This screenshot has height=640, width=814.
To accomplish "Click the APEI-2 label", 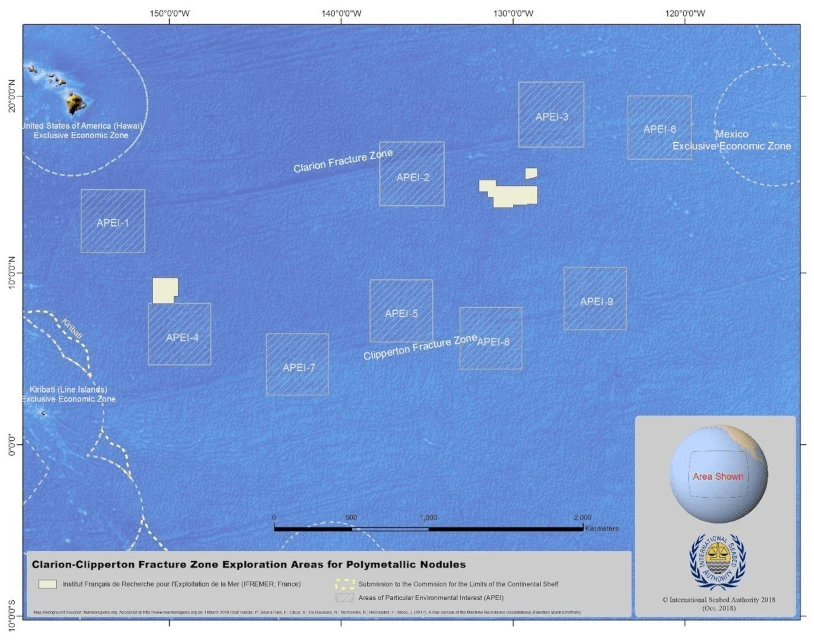I will (x=413, y=178).
